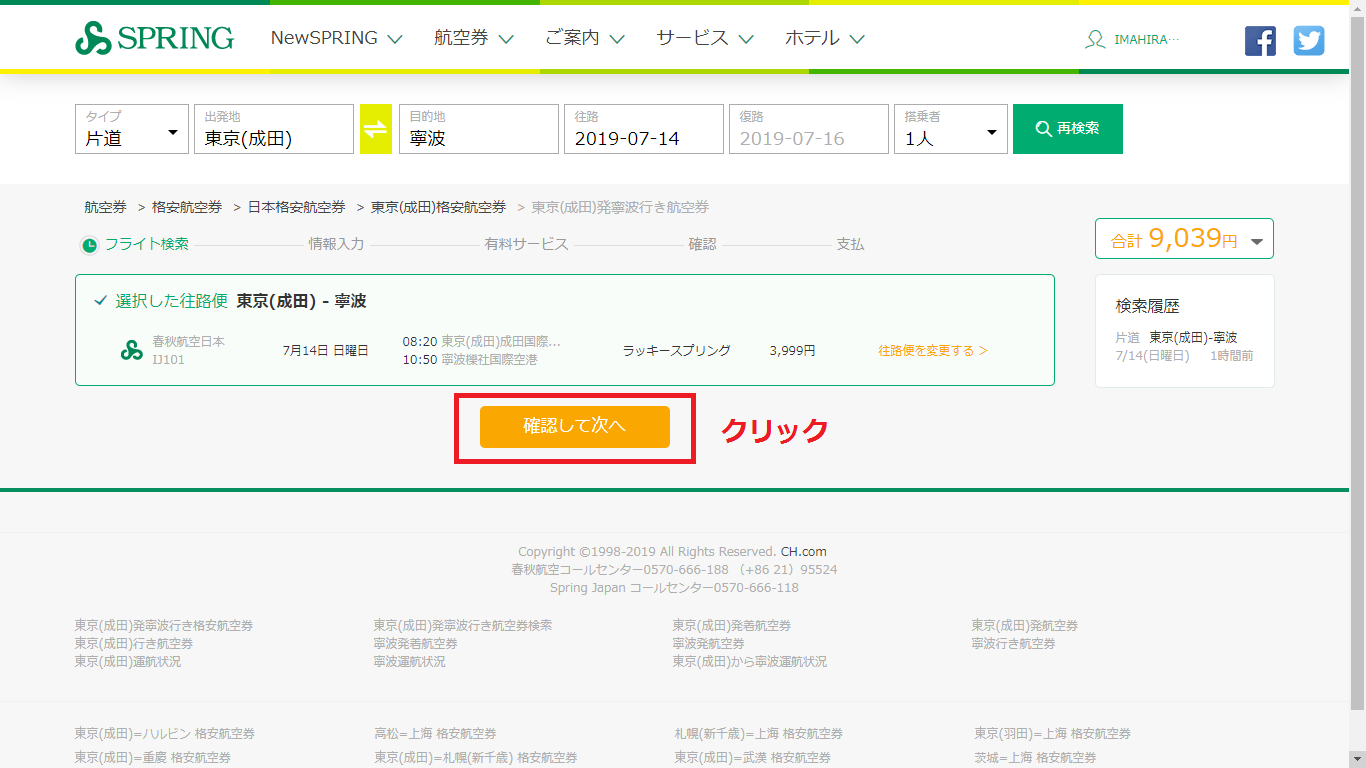Swap origin and destination with arrows icon
This screenshot has height=768, width=1366.
click(x=375, y=129)
